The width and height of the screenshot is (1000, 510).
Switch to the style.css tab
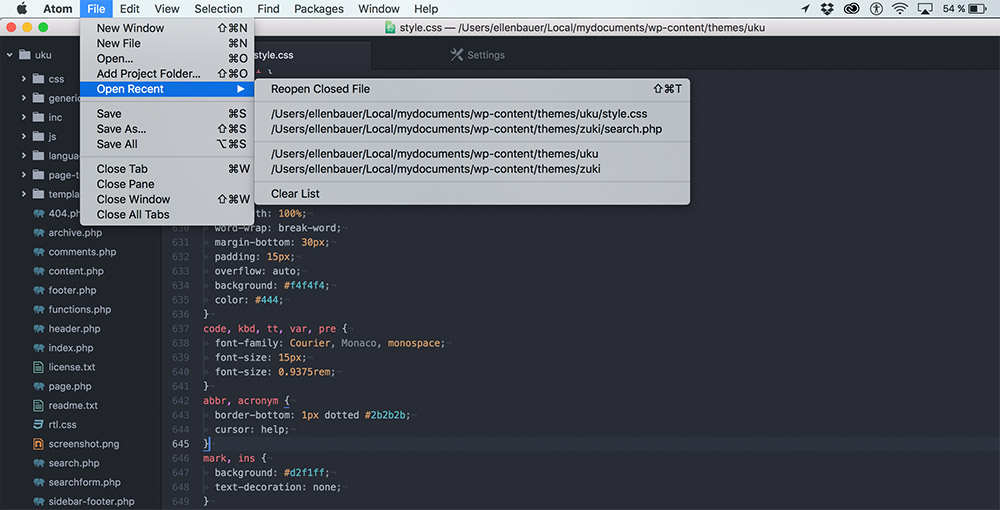click(273, 55)
